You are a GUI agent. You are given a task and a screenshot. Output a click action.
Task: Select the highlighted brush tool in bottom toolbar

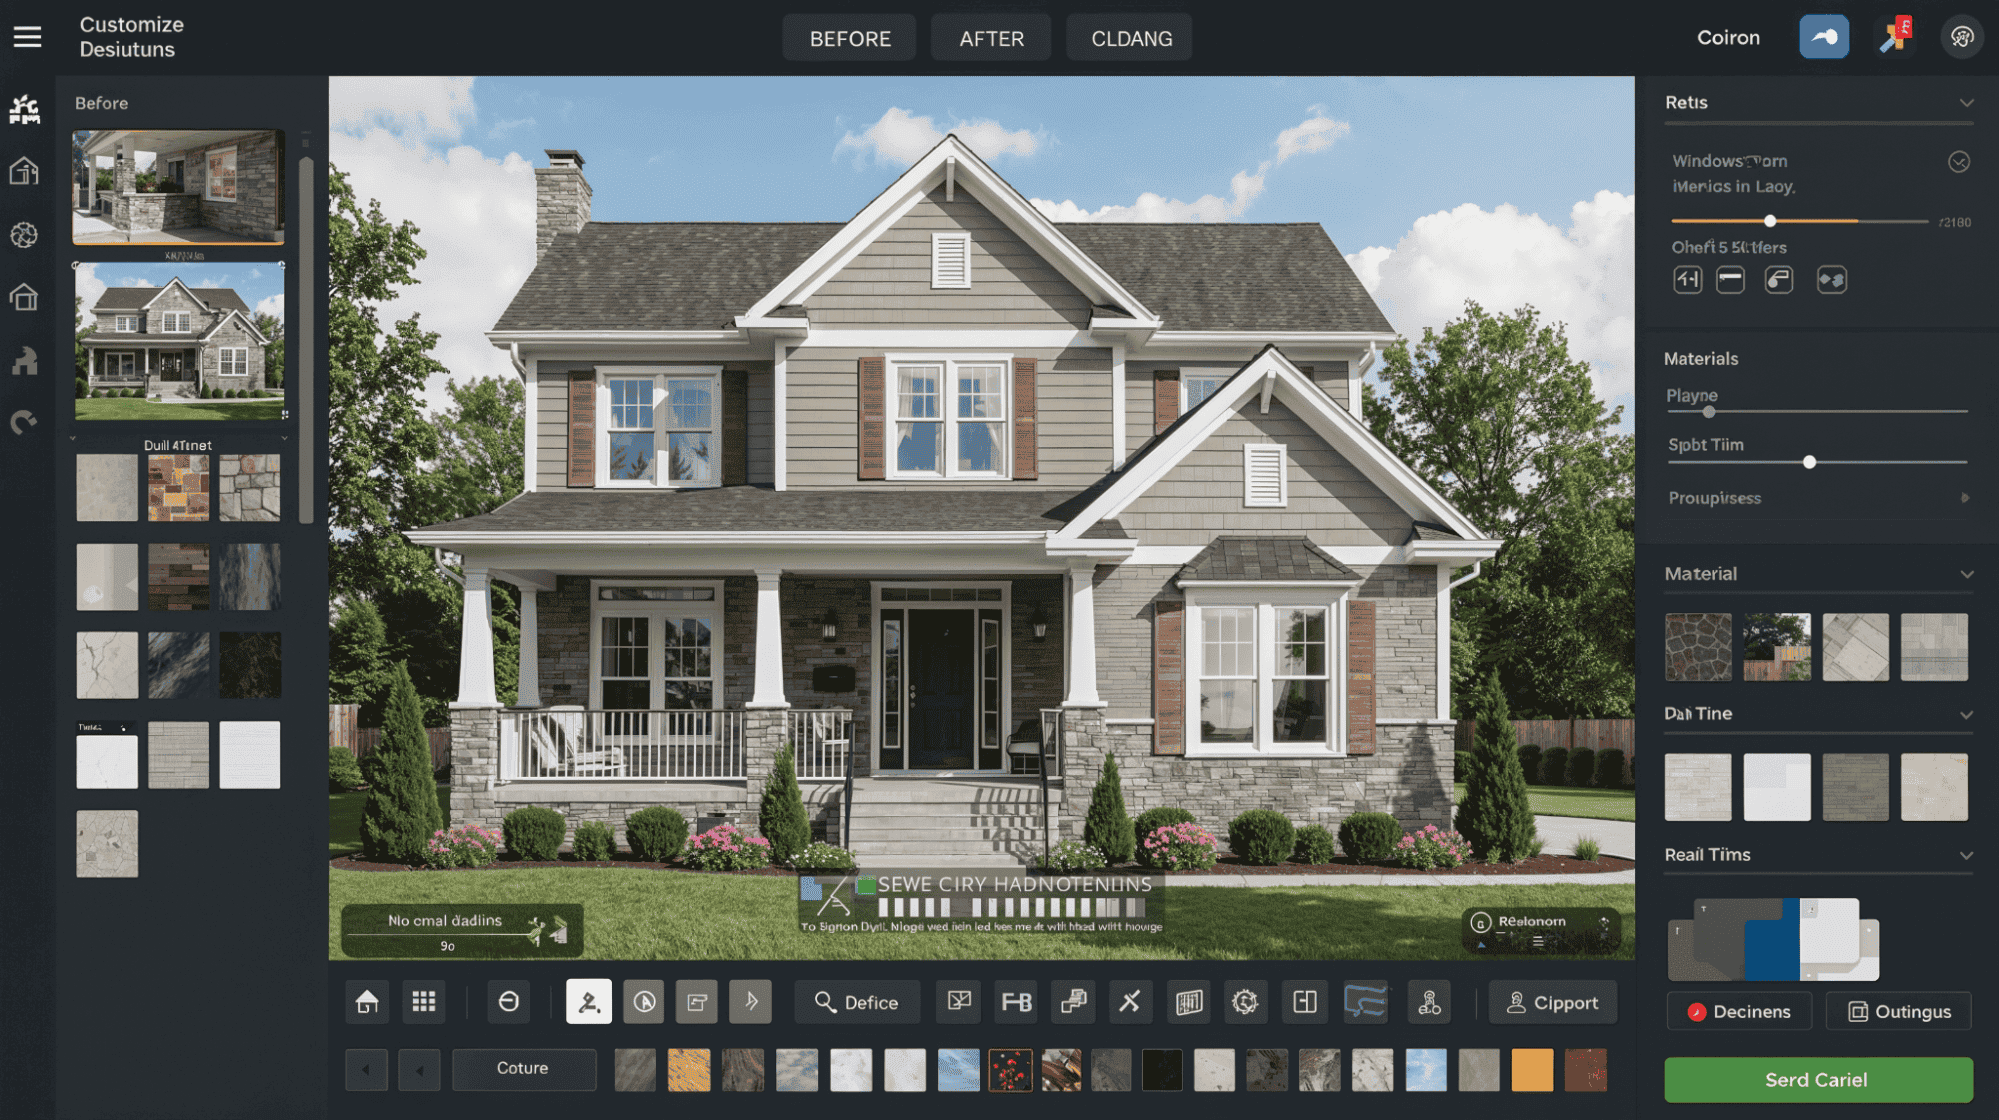pos(589,1001)
